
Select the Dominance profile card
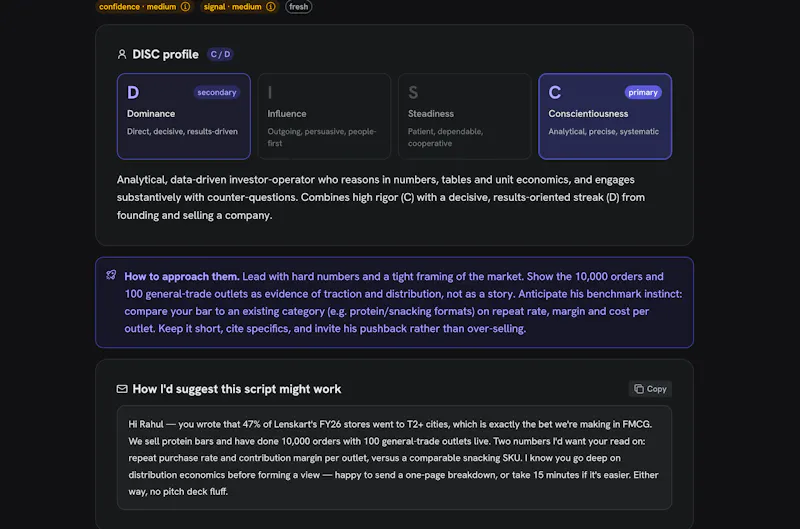coord(184,116)
